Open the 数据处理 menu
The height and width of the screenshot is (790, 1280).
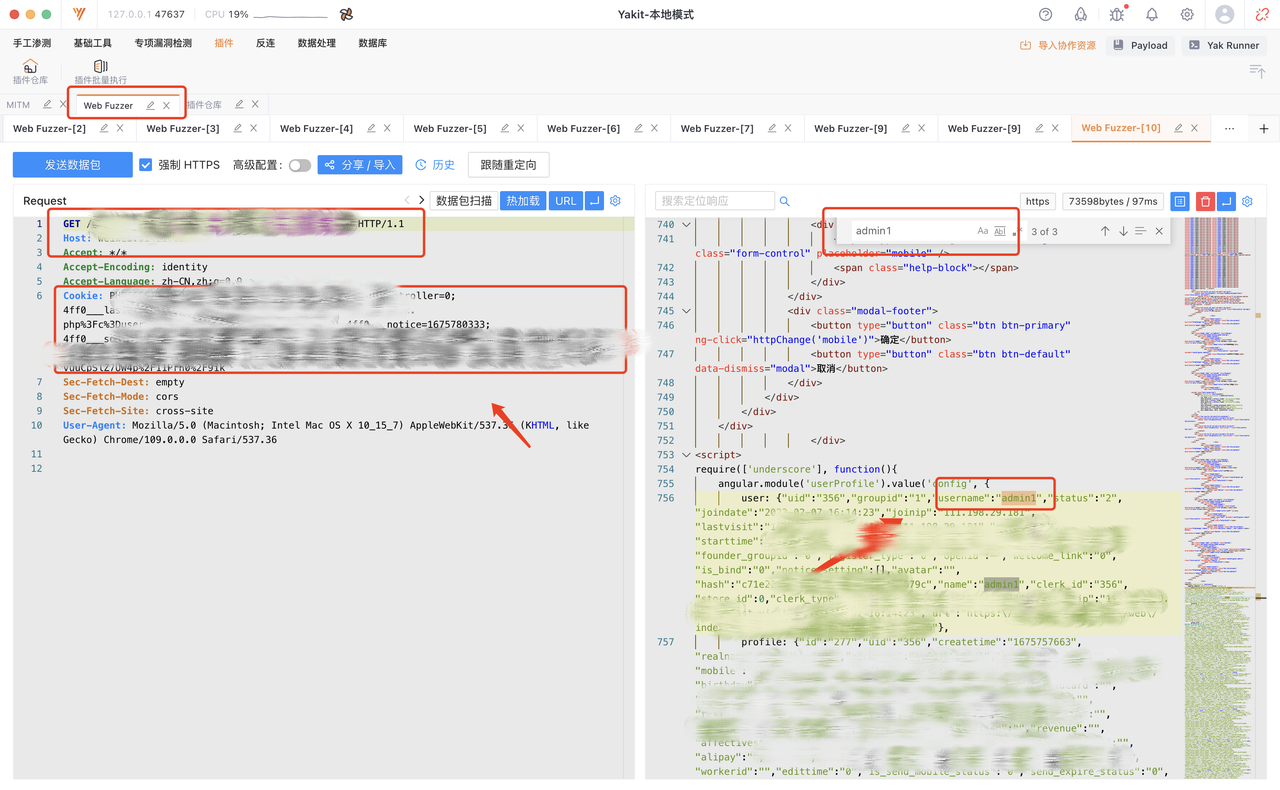317,44
